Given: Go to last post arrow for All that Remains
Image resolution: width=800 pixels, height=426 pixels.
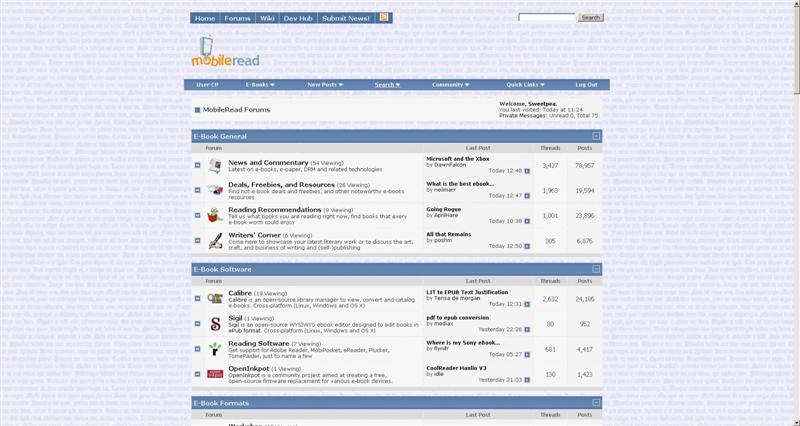Looking at the screenshot, I should (527, 246).
